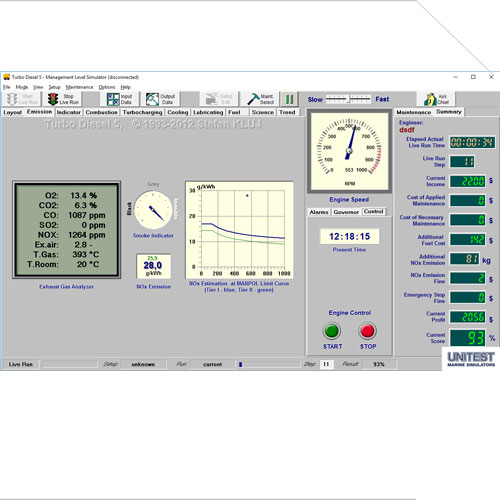Viewport: 500px width, 500px height.
Task: Click the CO 1087 ppm analyzer reading
Action: (x=74, y=215)
